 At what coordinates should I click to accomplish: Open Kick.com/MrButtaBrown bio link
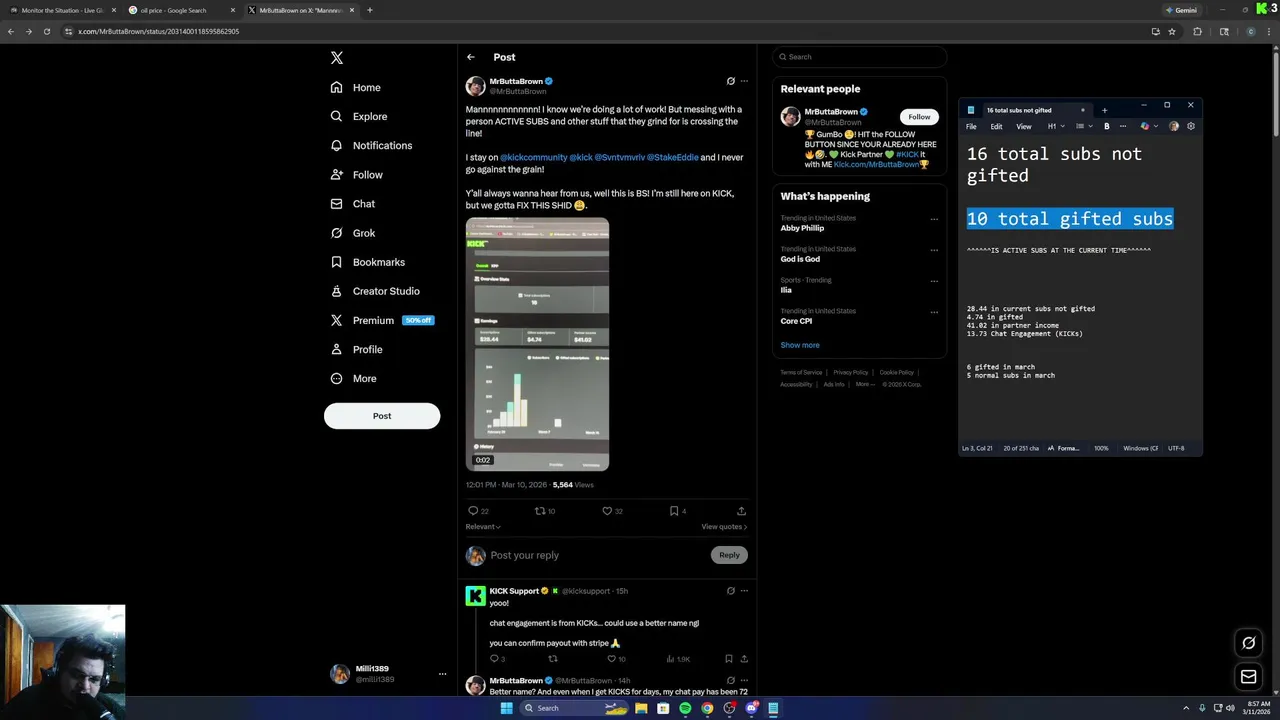pos(876,165)
